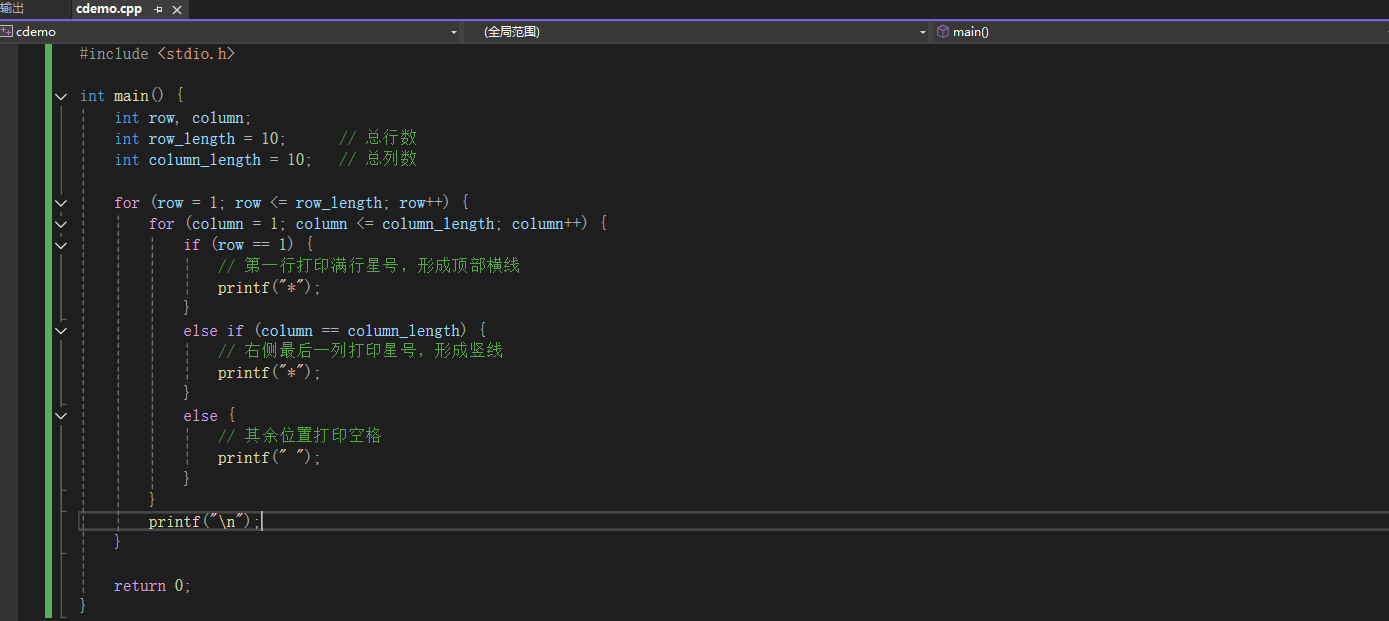Click the 'int row, column;' declaration

(183, 118)
